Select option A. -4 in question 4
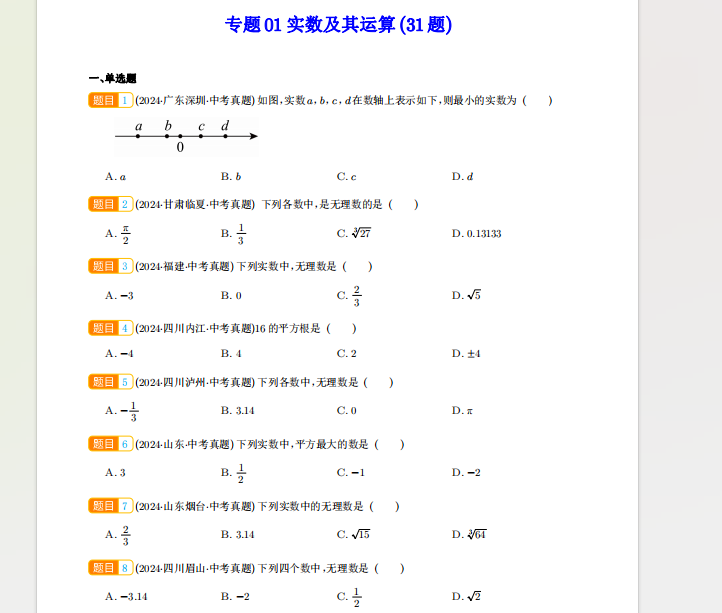The image size is (722, 613). click(119, 354)
